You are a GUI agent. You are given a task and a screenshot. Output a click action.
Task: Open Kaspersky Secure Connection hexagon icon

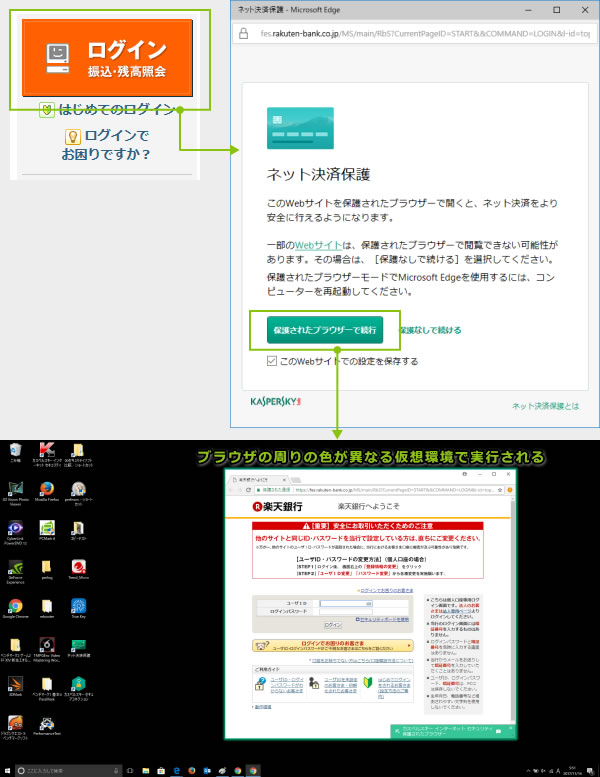(78, 688)
